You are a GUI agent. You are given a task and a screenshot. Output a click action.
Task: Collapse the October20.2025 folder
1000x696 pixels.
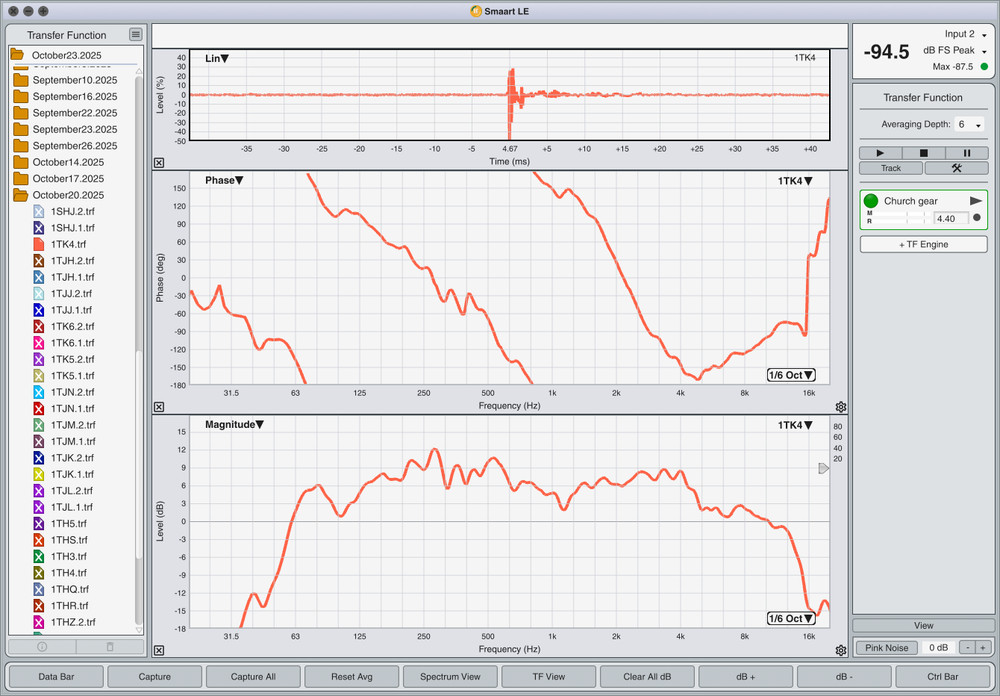(19, 195)
